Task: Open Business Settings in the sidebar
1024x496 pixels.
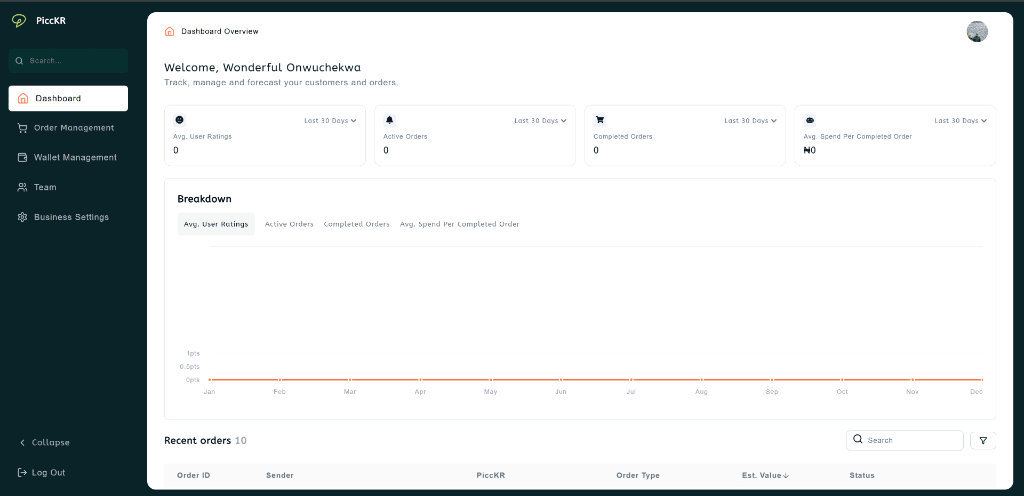Action: click(68, 217)
